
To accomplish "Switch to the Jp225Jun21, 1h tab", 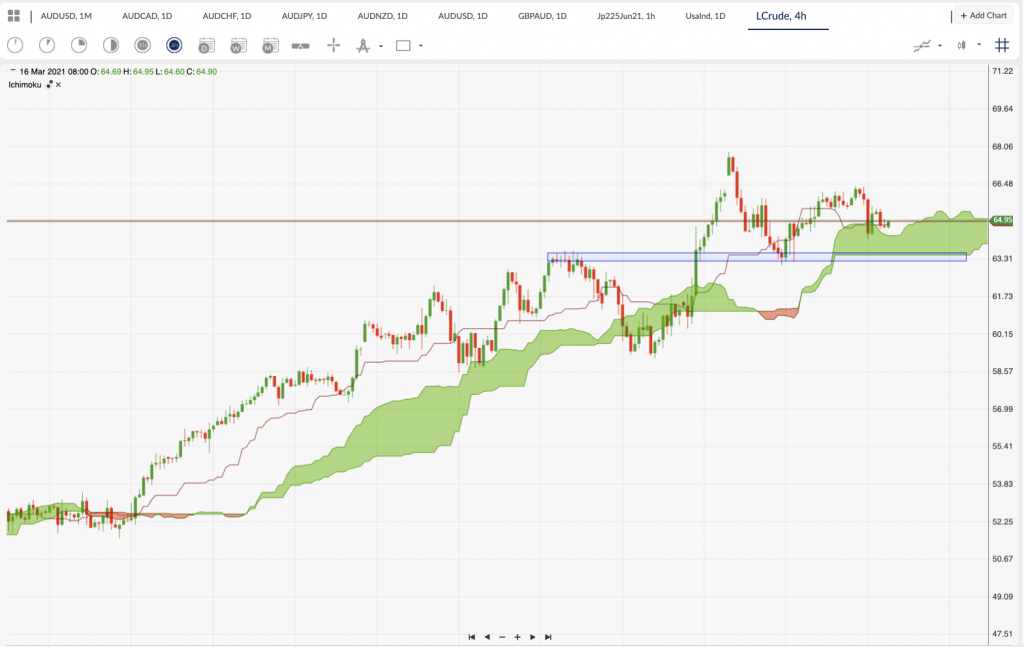I will coord(626,16).
